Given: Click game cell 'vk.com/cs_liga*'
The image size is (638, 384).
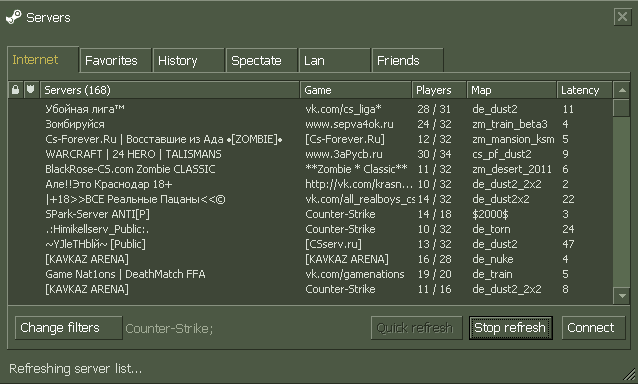Looking at the screenshot, I should (x=343, y=109).
